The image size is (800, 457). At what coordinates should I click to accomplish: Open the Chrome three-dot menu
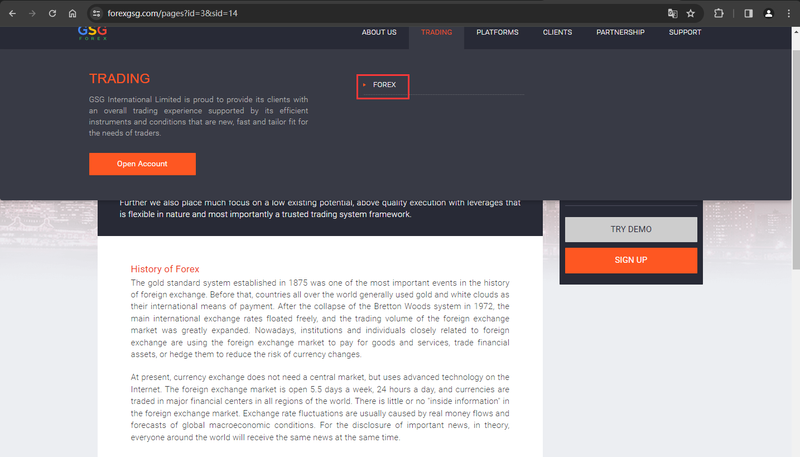(x=789, y=13)
